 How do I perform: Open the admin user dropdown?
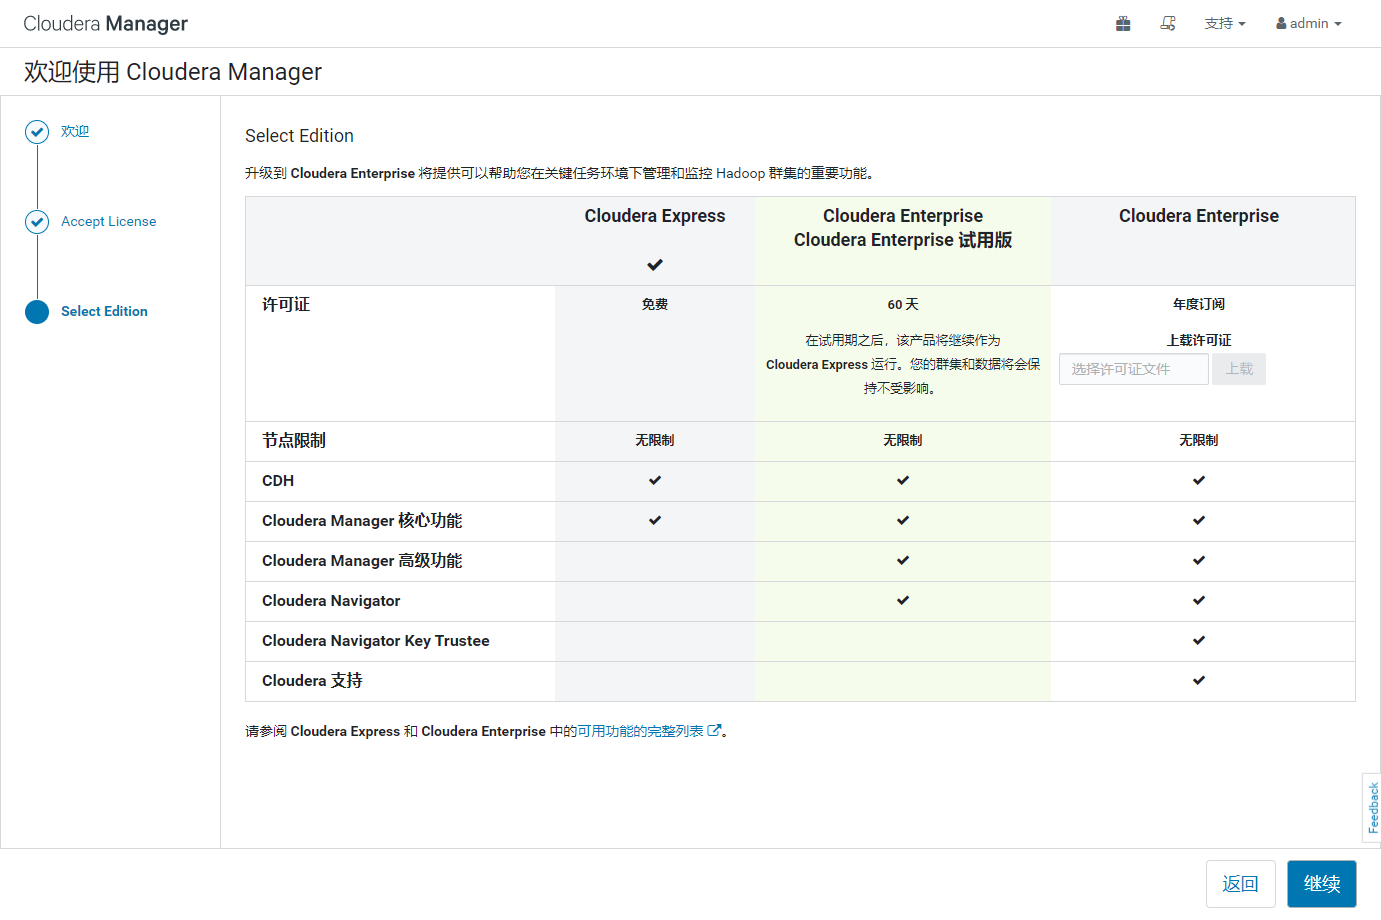(x=1308, y=24)
